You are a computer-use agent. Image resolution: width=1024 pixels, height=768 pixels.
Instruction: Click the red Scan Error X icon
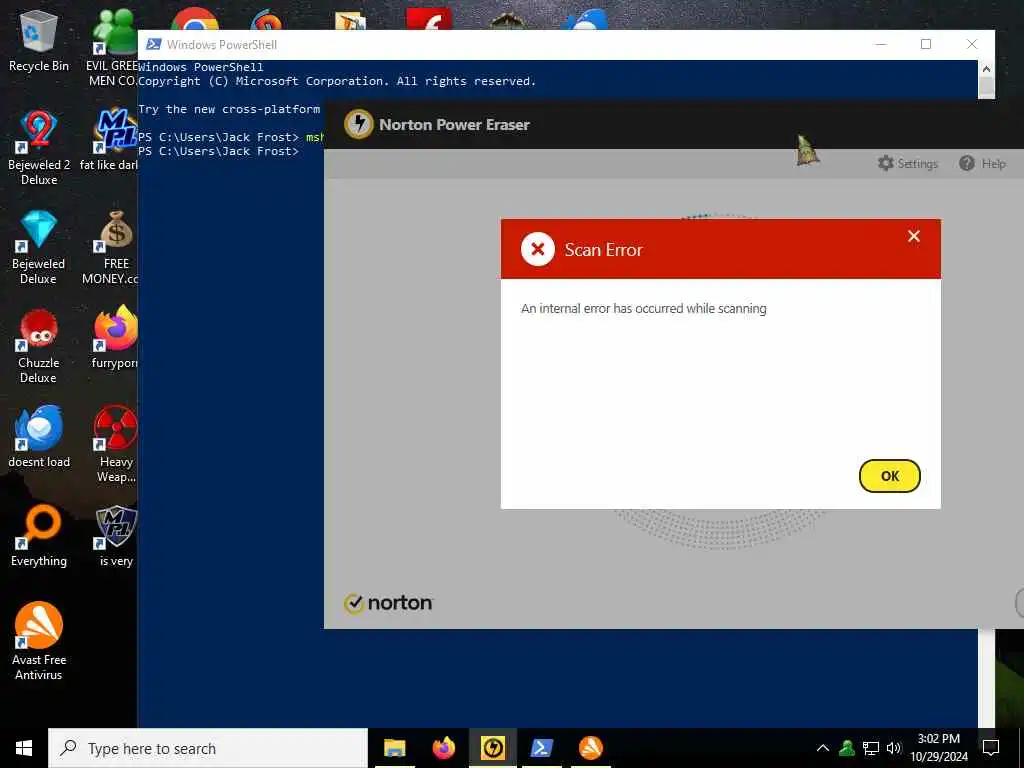[537, 249]
